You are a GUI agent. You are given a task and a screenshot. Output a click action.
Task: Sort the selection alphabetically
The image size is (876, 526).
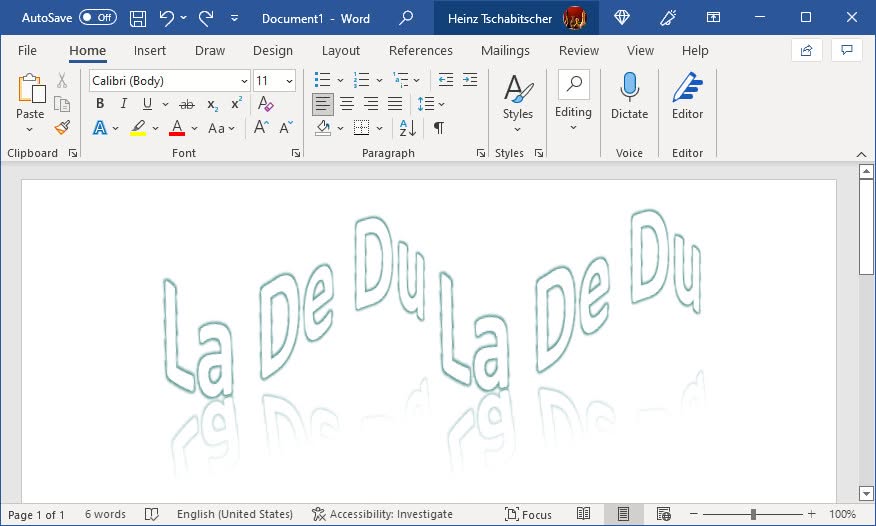(408, 128)
